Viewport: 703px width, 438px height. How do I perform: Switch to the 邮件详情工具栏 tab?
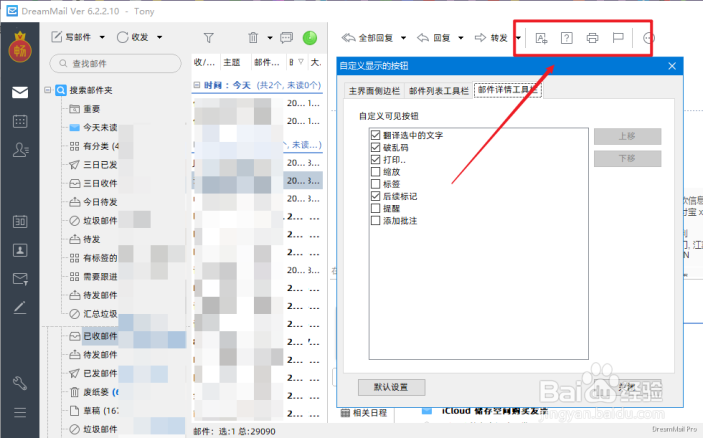(x=508, y=90)
